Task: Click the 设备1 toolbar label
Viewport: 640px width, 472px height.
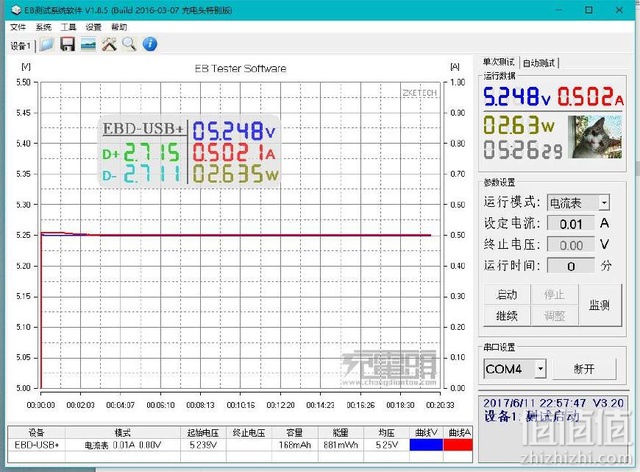Action: pyautogui.click(x=20, y=46)
